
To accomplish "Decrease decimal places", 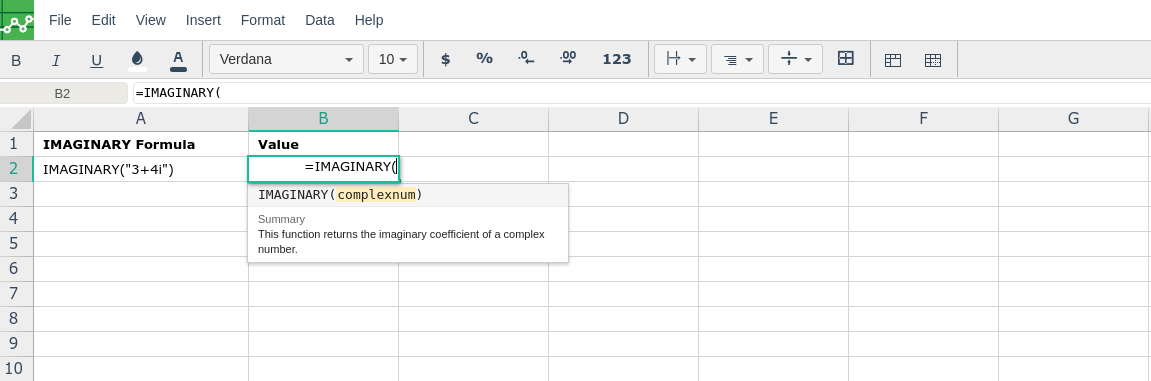I will click(526, 59).
